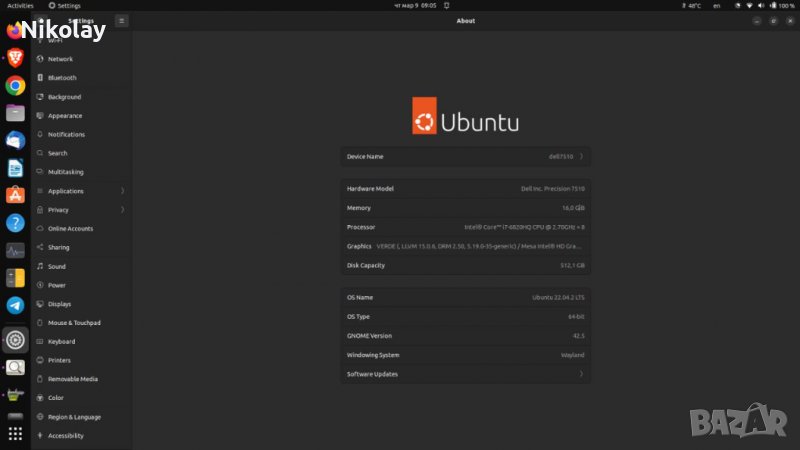Switch keyboard layout via the en indicator
The image size is (800, 450).
tap(716, 5)
